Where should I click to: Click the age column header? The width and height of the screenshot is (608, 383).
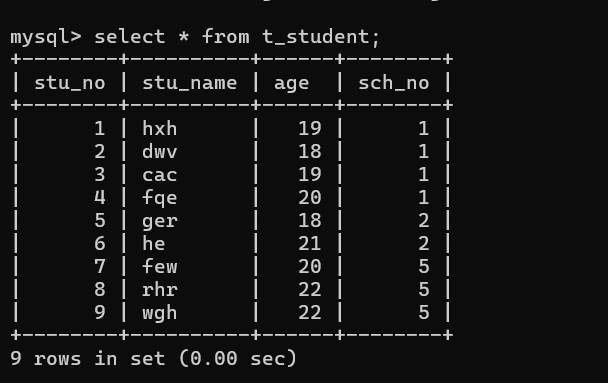pyautogui.click(x=292, y=84)
